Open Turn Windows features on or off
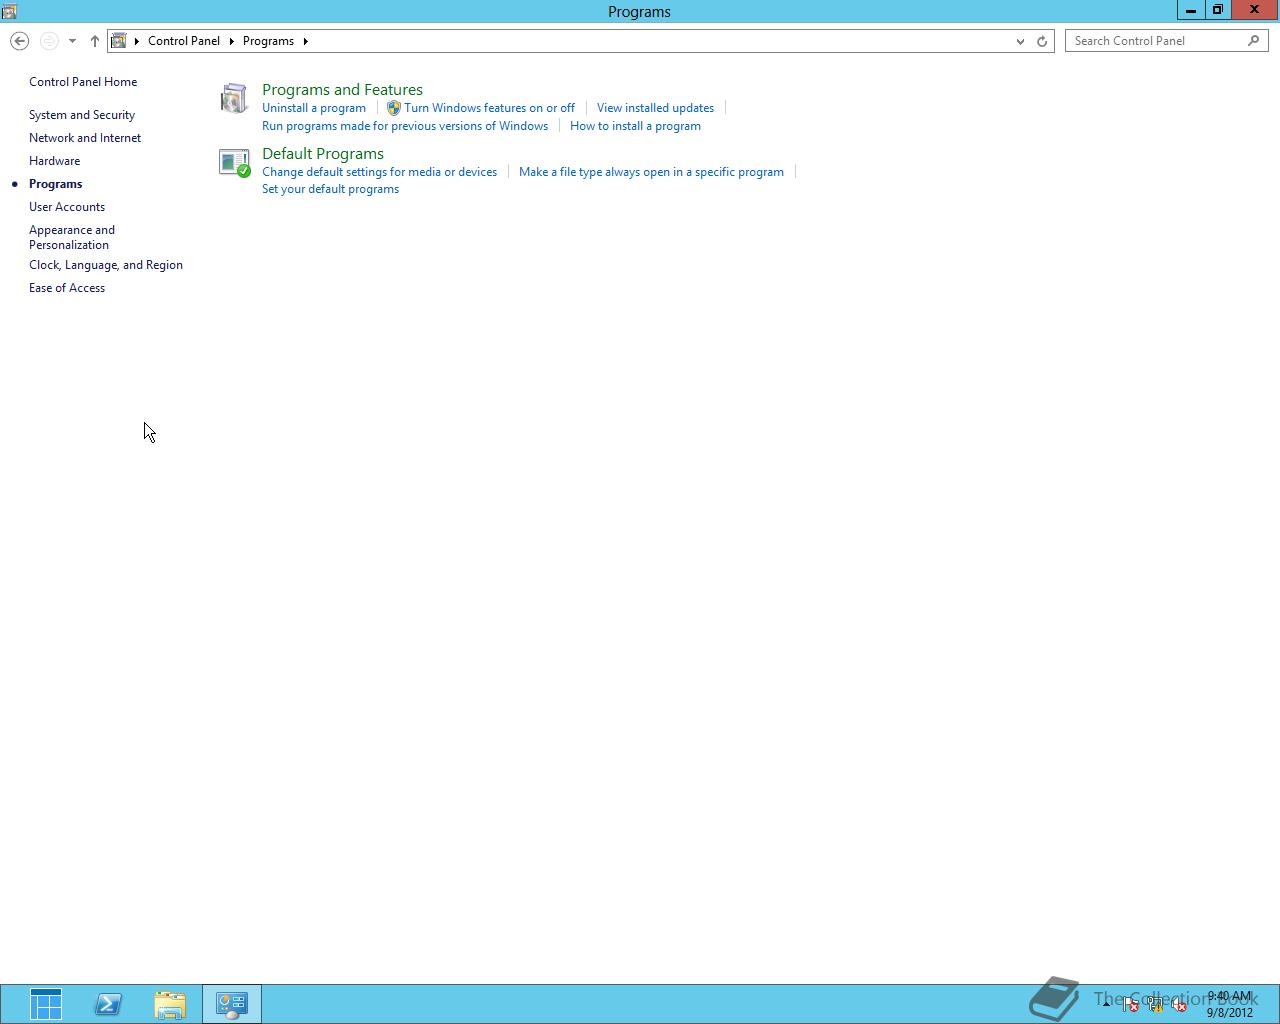This screenshot has width=1280, height=1024. click(489, 108)
